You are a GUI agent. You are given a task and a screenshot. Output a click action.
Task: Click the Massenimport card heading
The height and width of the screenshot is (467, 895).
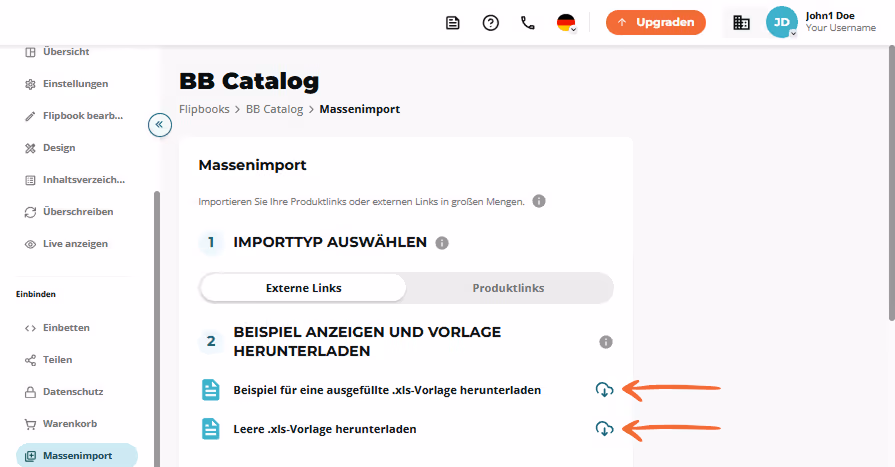pyautogui.click(x=252, y=165)
